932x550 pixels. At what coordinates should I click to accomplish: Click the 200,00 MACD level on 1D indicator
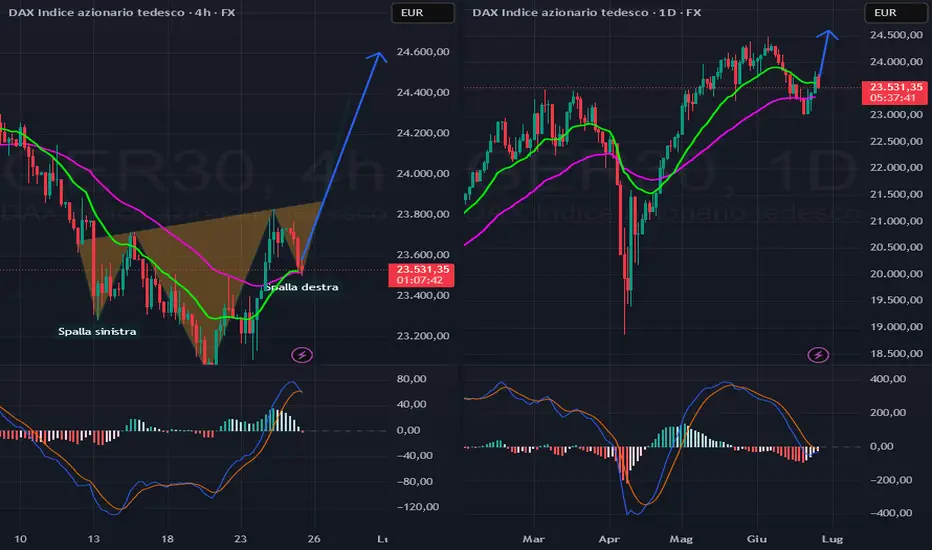click(888, 413)
